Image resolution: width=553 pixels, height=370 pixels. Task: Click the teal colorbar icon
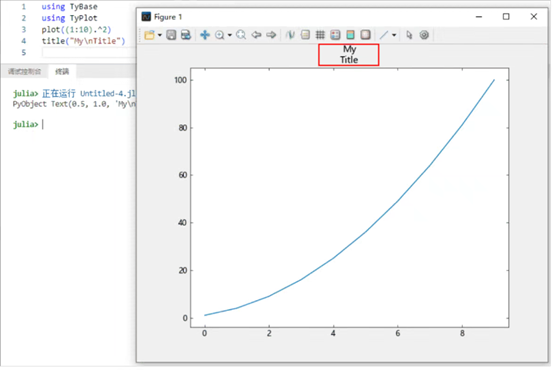point(350,35)
